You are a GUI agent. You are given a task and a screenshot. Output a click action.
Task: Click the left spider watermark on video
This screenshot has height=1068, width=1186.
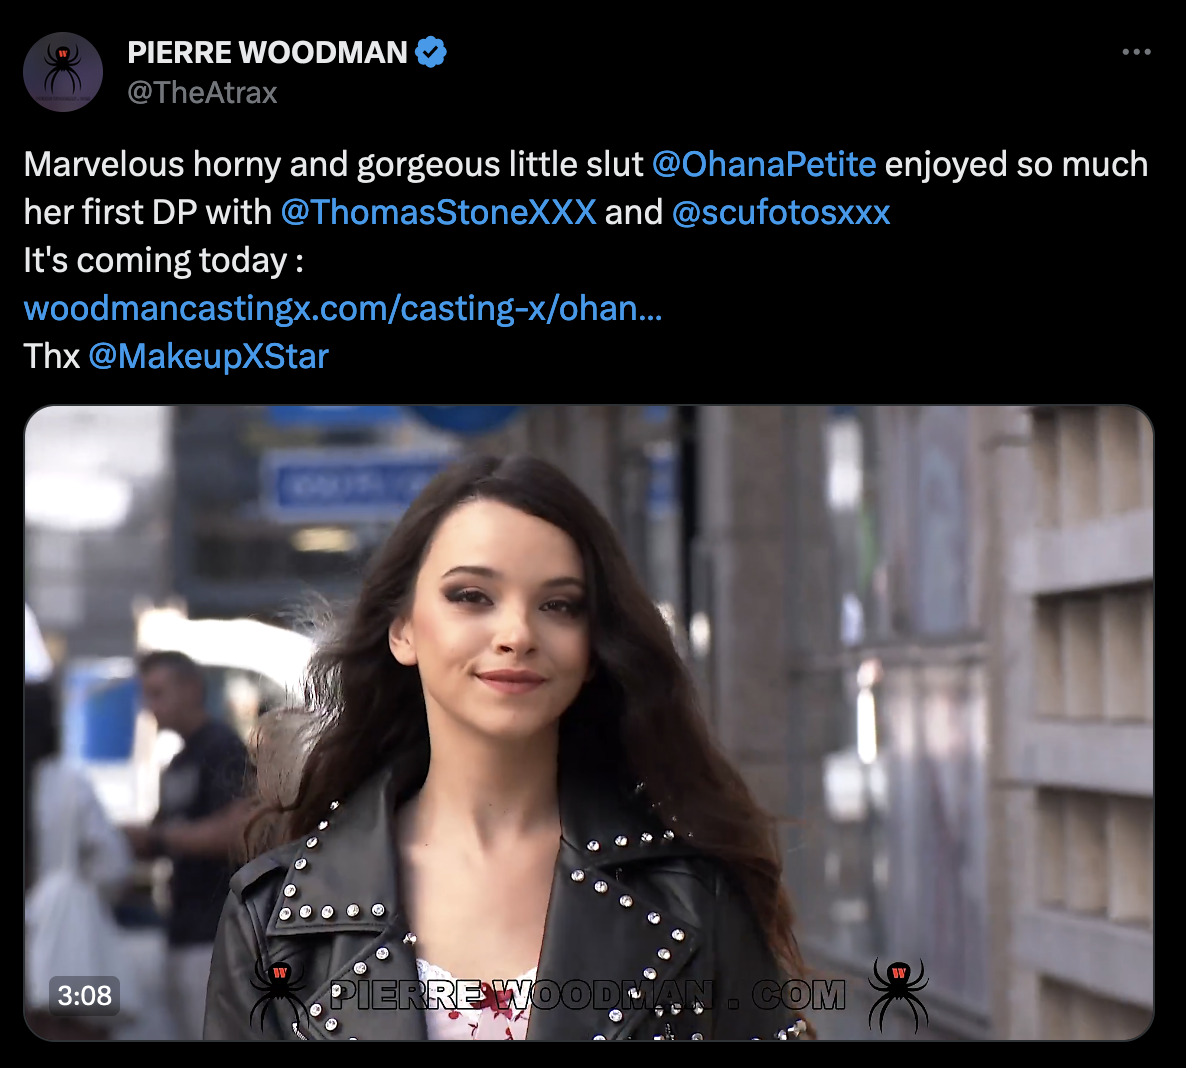[279, 996]
